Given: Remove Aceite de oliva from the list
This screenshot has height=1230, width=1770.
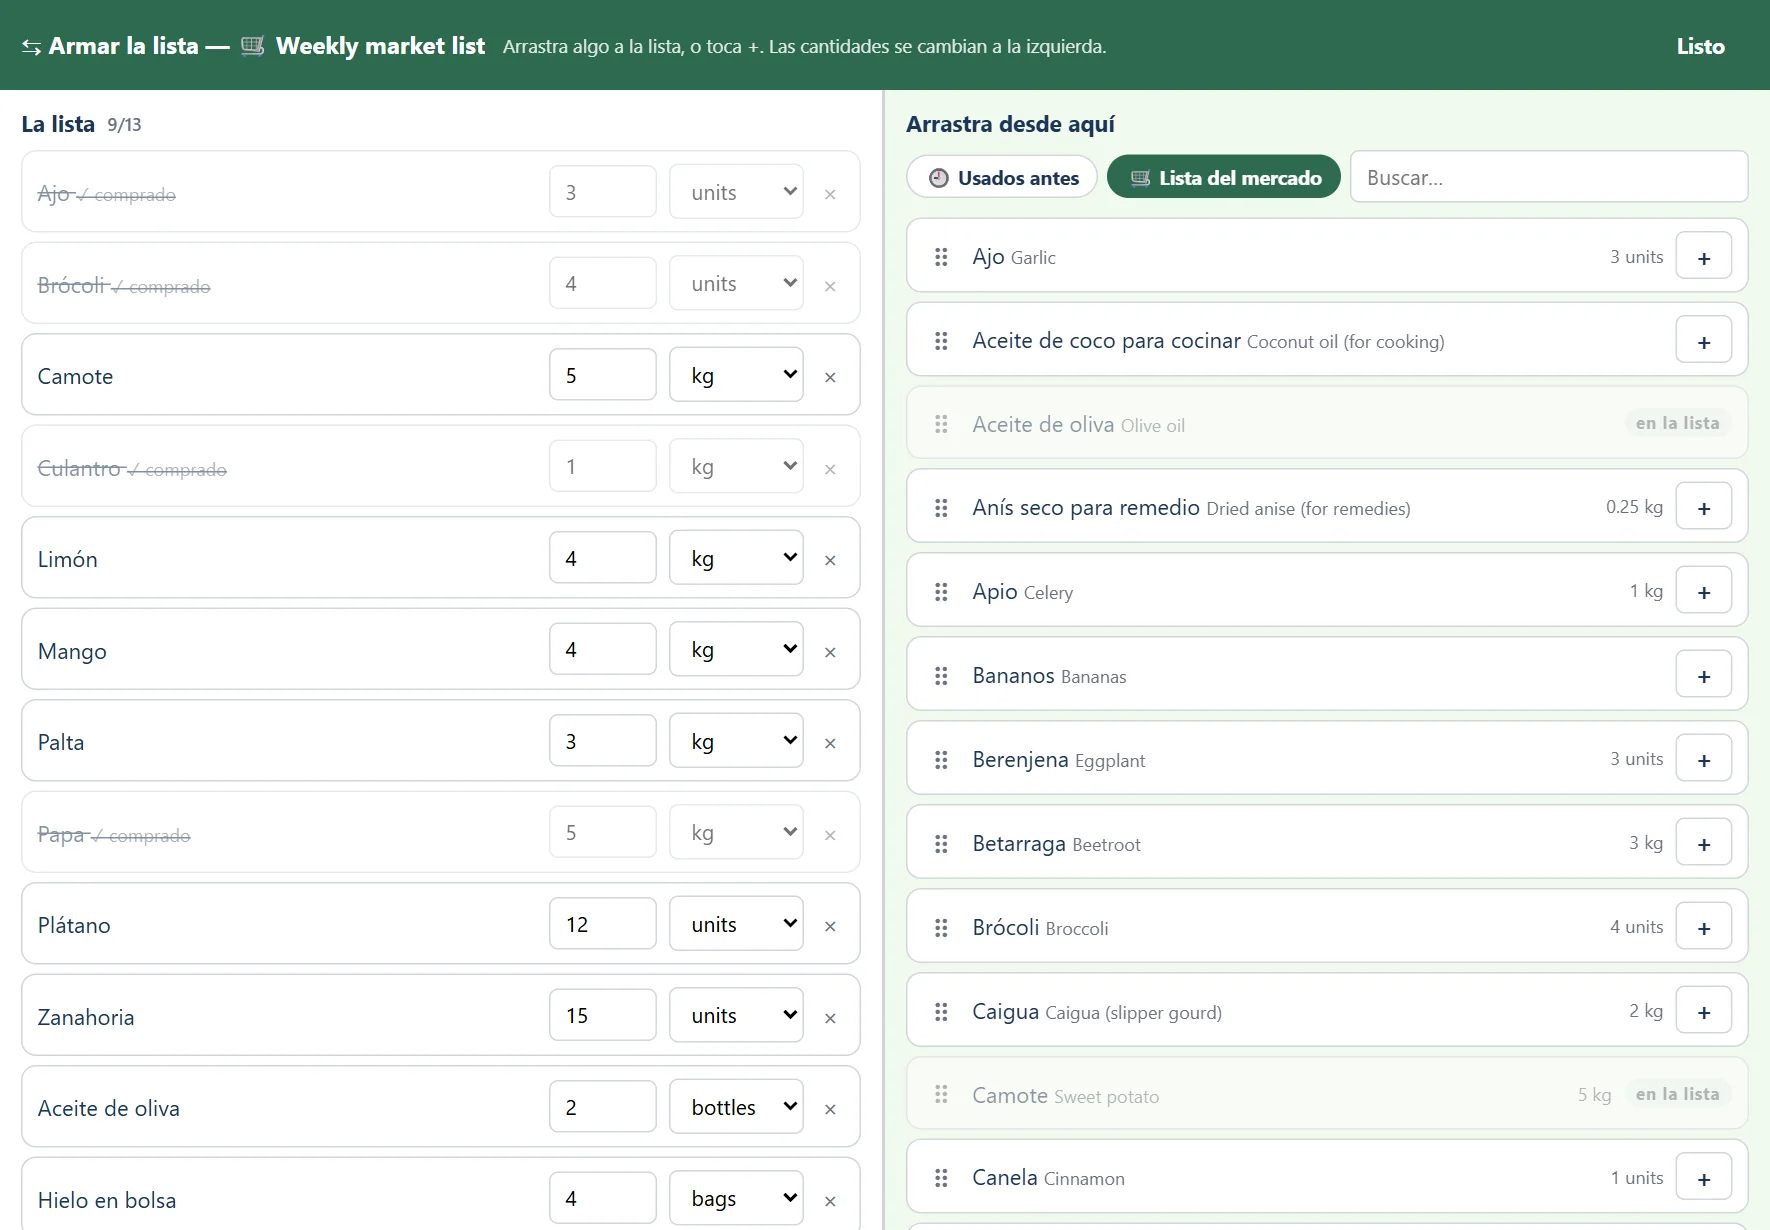Looking at the screenshot, I should tap(830, 1109).
